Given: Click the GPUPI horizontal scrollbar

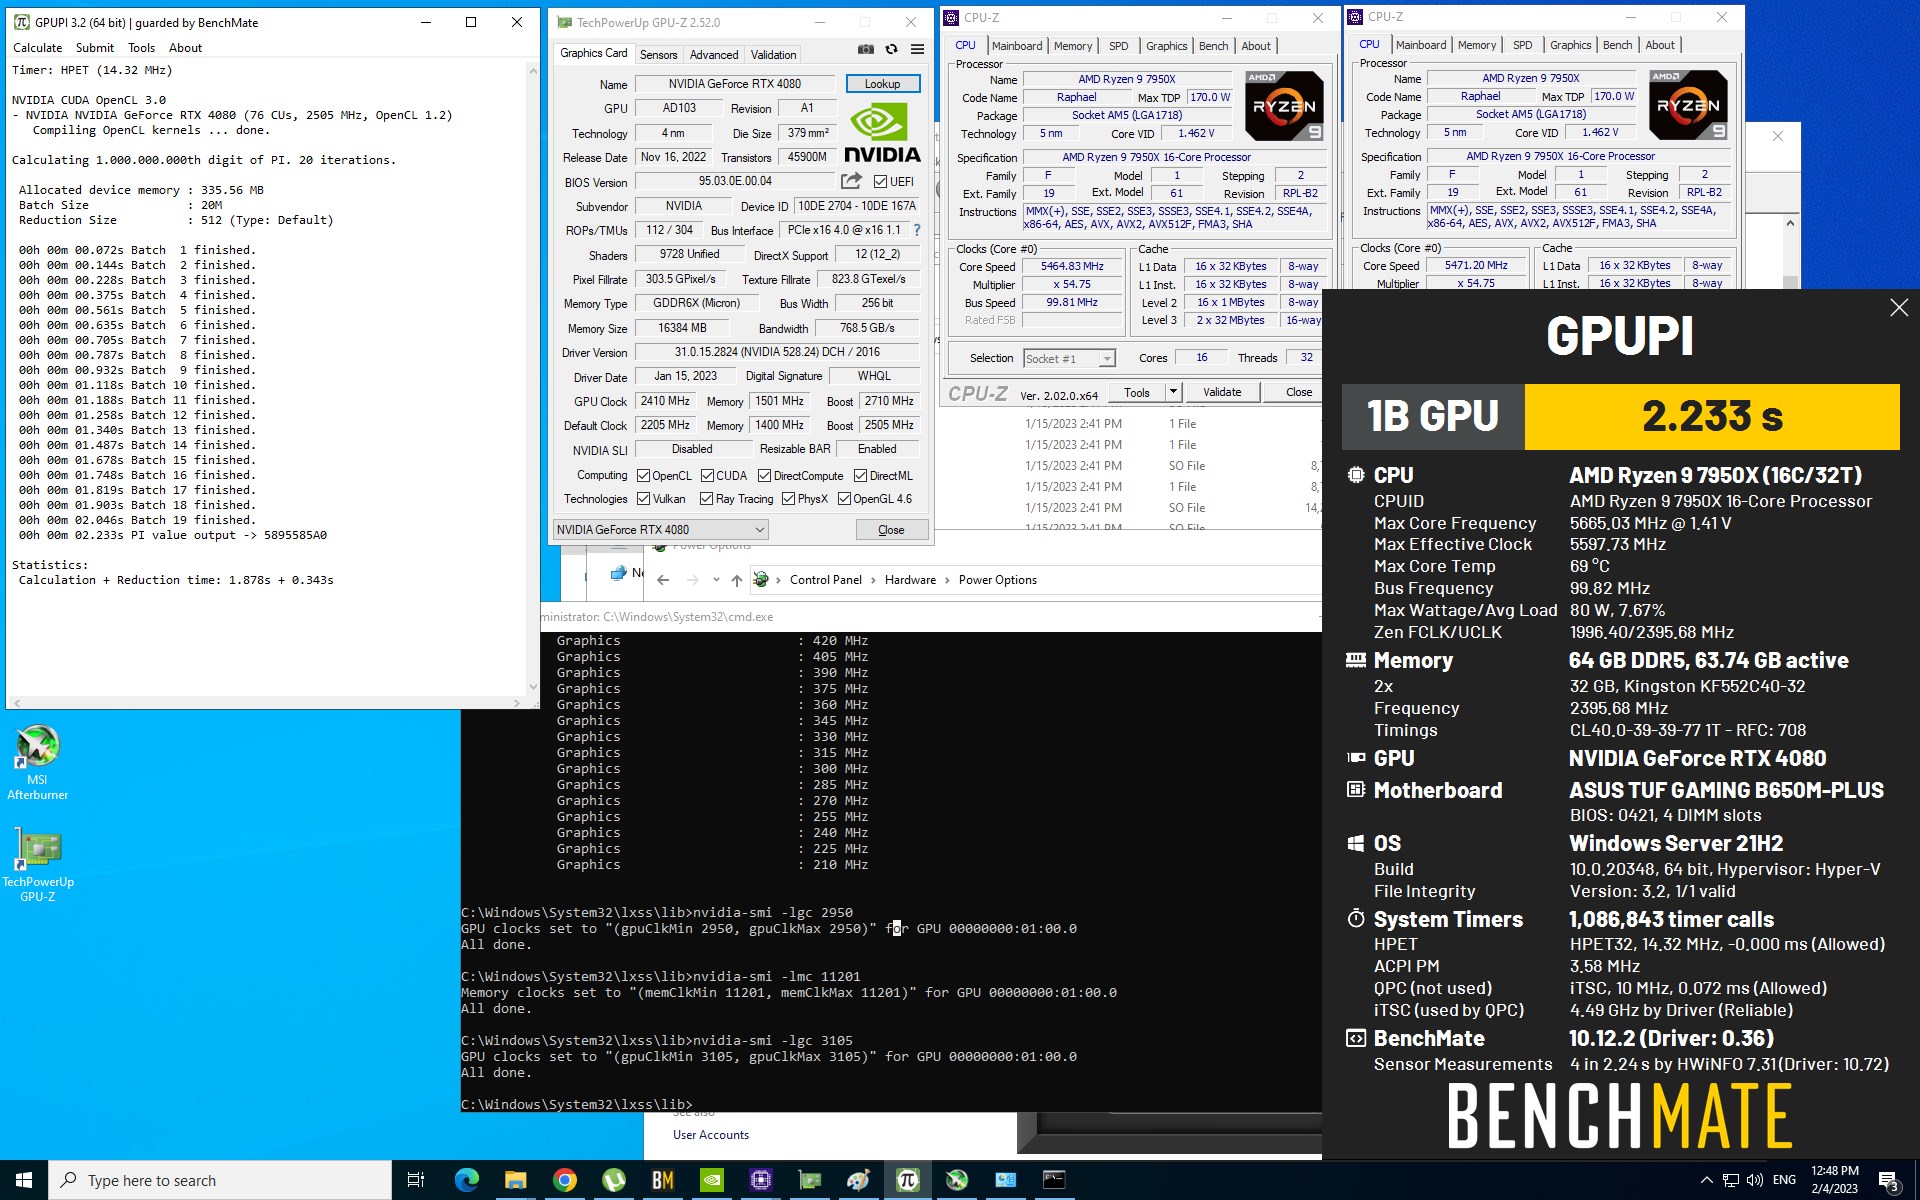Looking at the screenshot, I should coord(266,703).
